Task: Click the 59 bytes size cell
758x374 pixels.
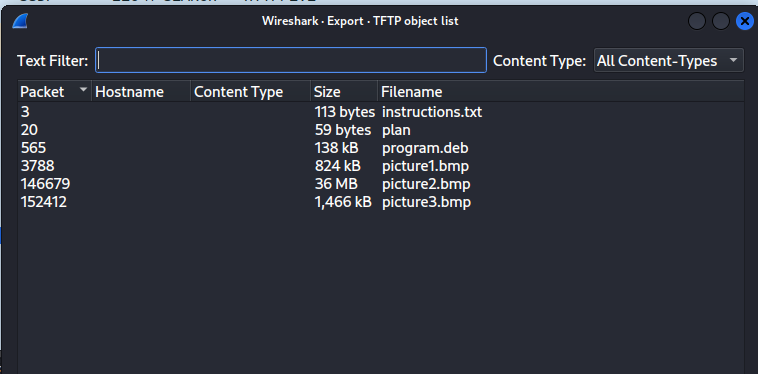Action: pos(343,130)
